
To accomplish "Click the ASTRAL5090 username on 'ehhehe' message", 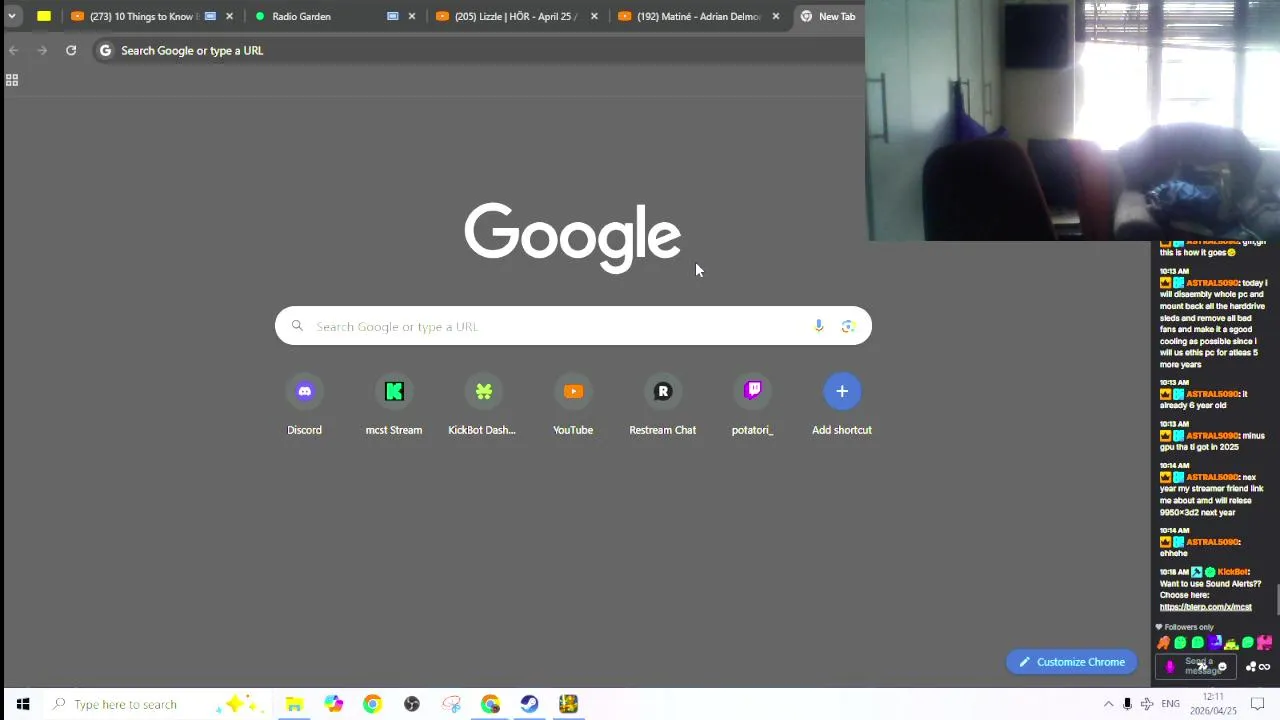I will (1212, 542).
